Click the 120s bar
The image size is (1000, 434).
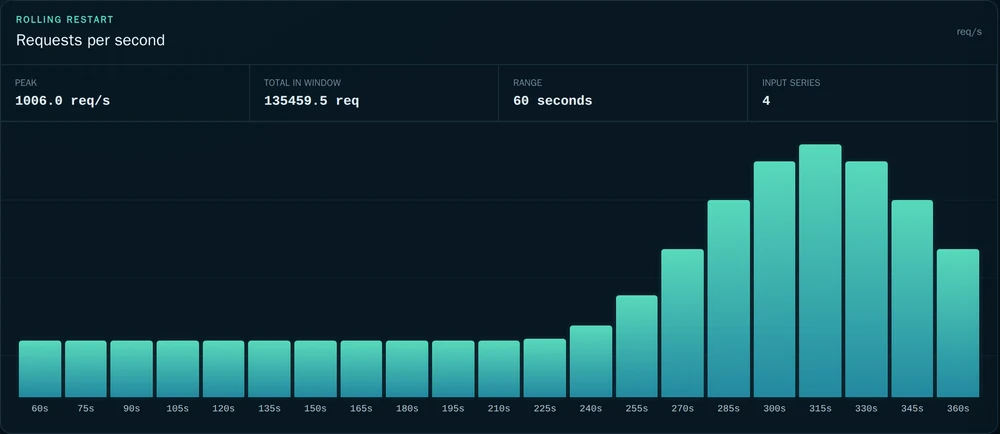point(223,369)
